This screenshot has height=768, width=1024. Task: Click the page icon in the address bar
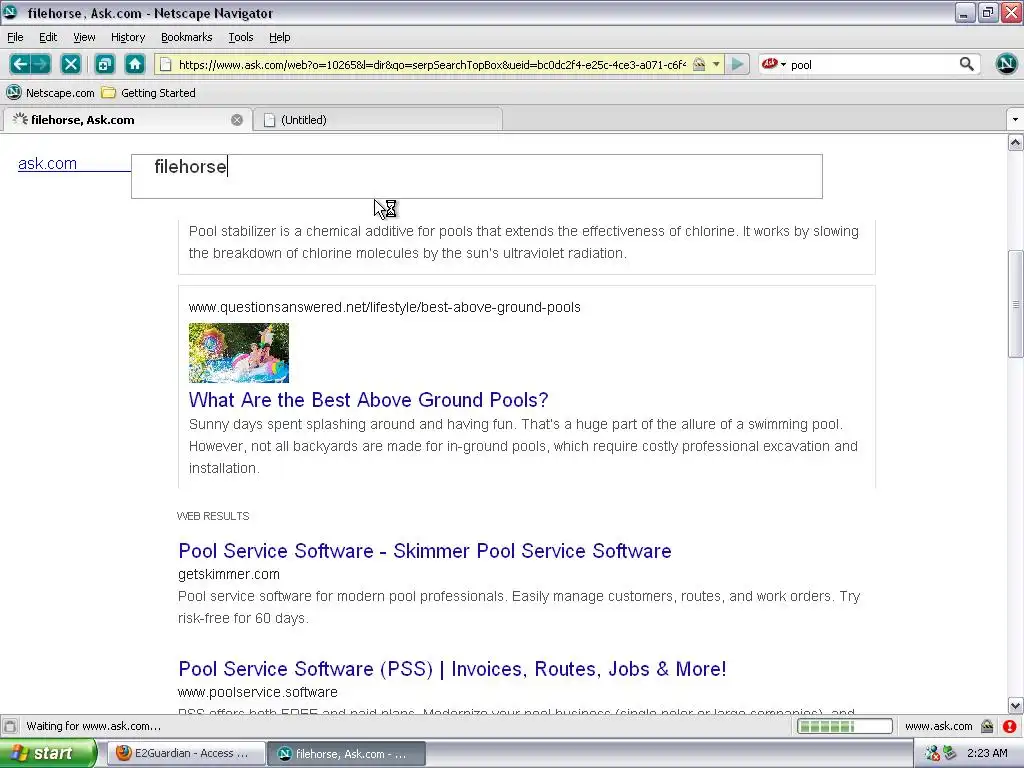point(166,65)
